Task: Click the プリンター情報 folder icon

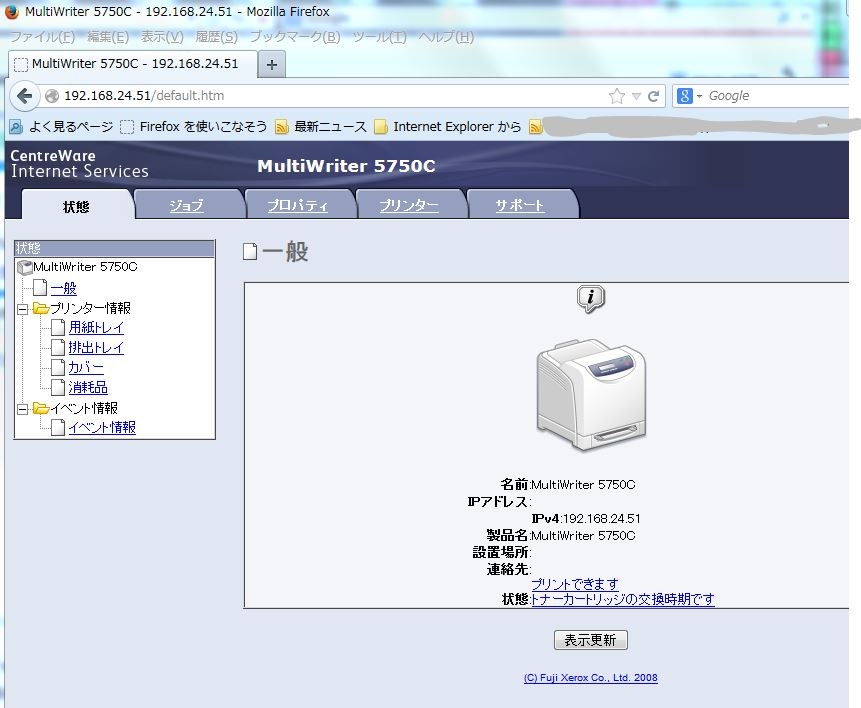Action: click(x=41, y=308)
